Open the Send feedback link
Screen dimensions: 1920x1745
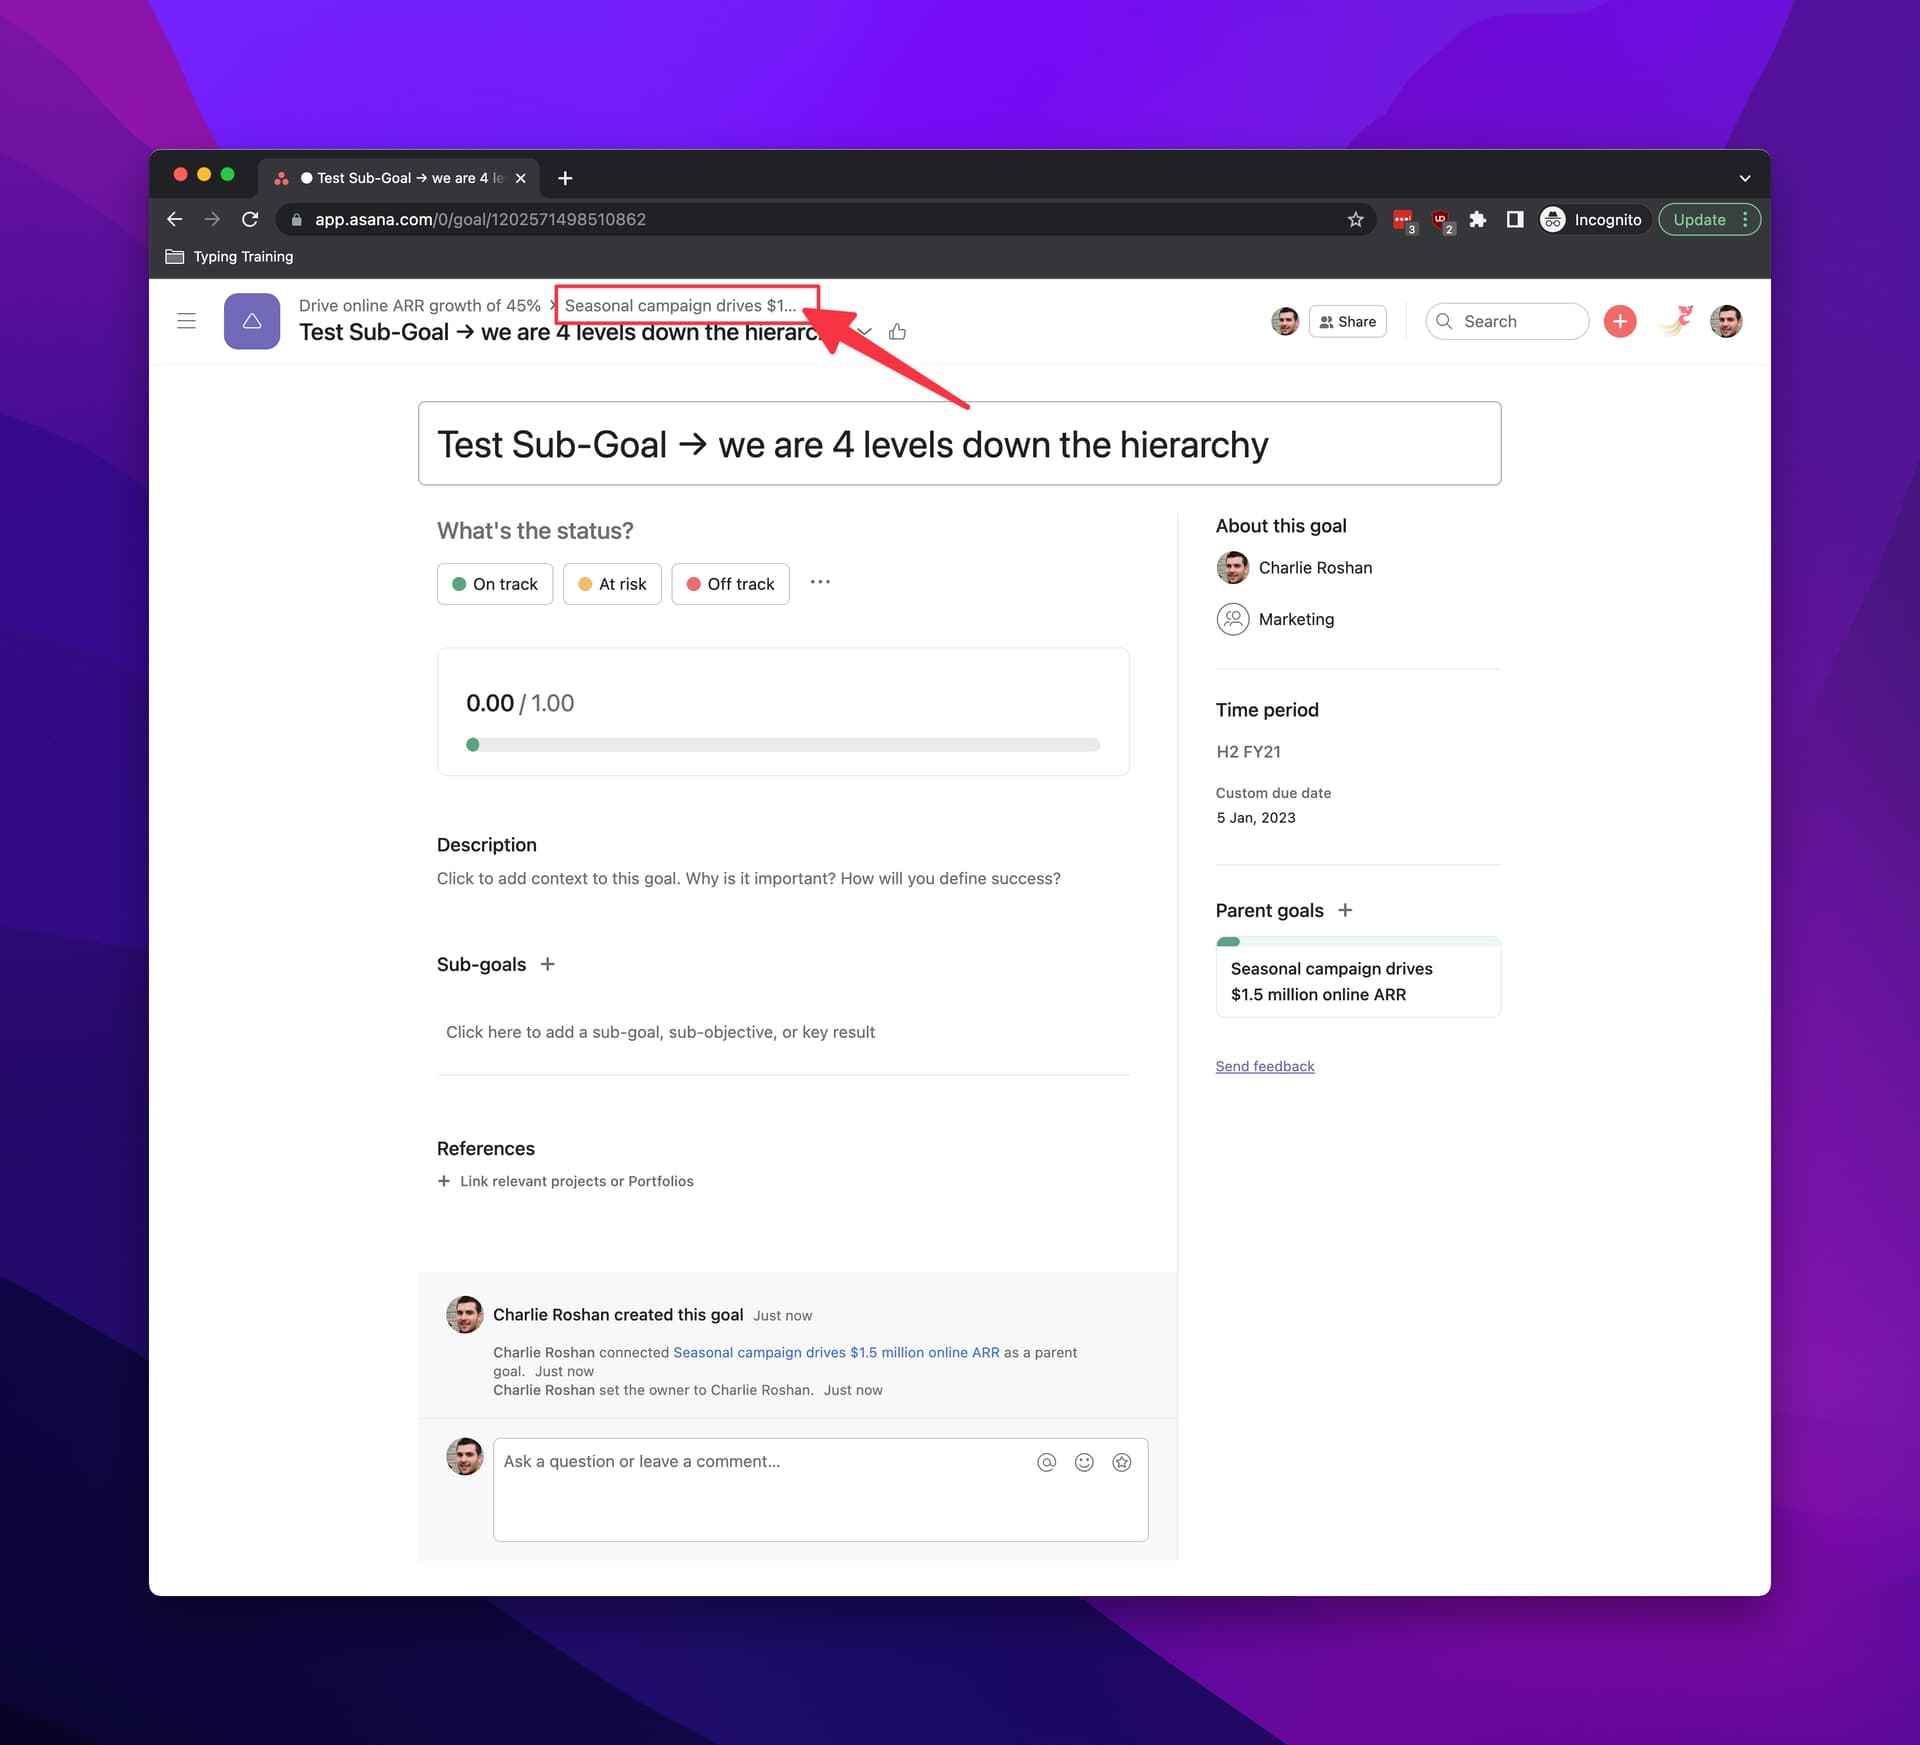(x=1264, y=1066)
